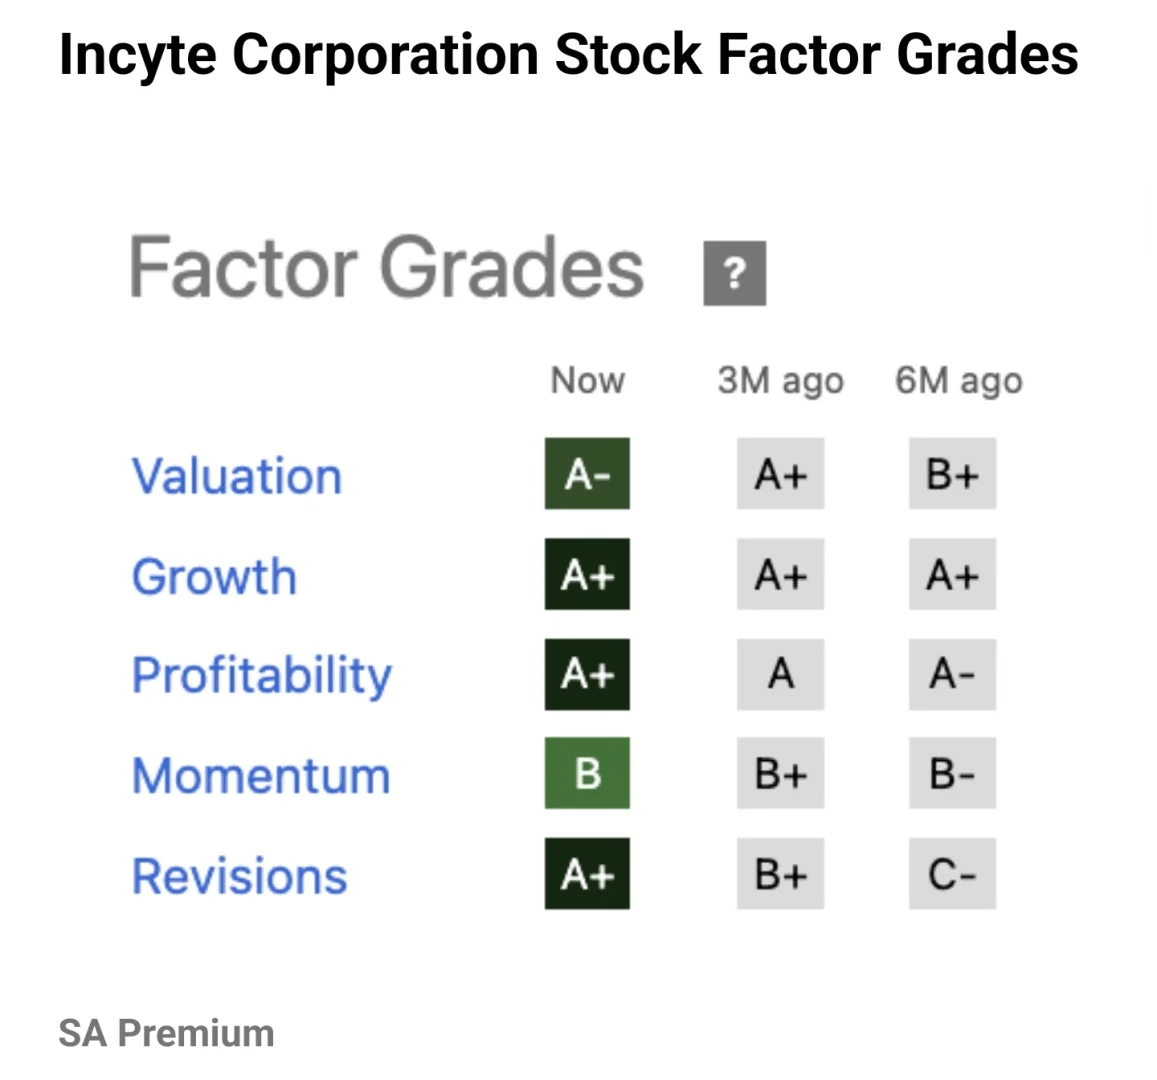The height and width of the screenshot is (1080, 1157).
Task: Click the current Momentum B grade badge
Action: pyautogui.click(x=587, y=773)
